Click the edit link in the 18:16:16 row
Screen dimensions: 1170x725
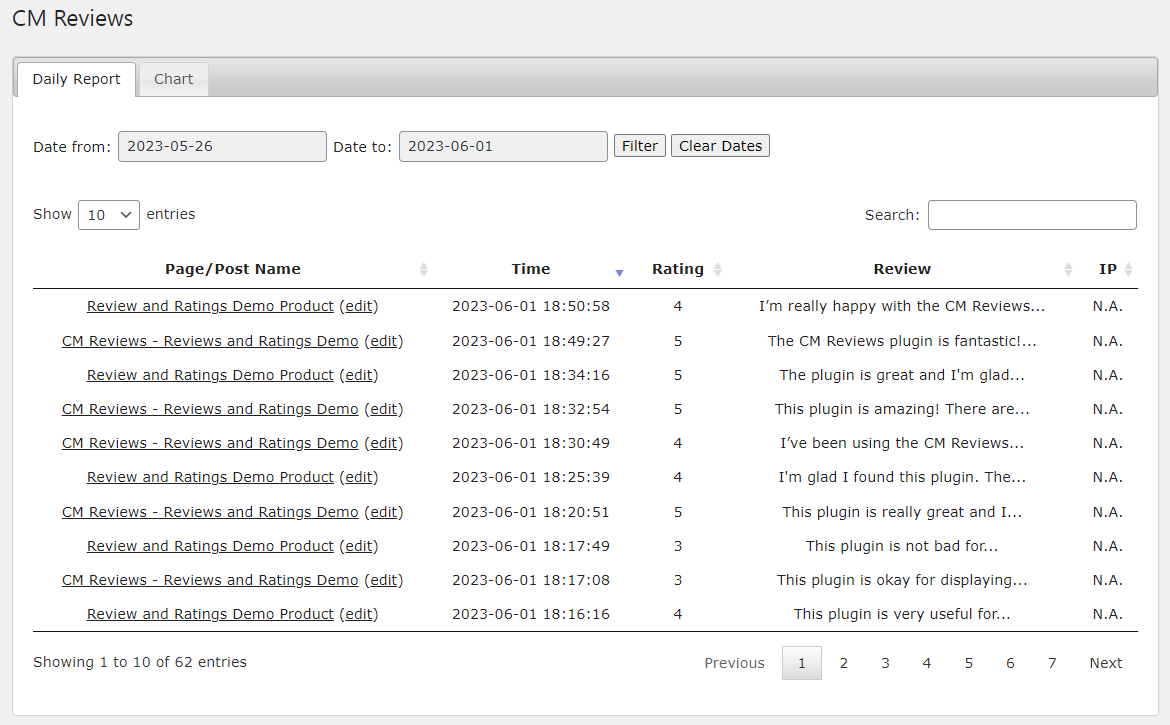(359, 614)
